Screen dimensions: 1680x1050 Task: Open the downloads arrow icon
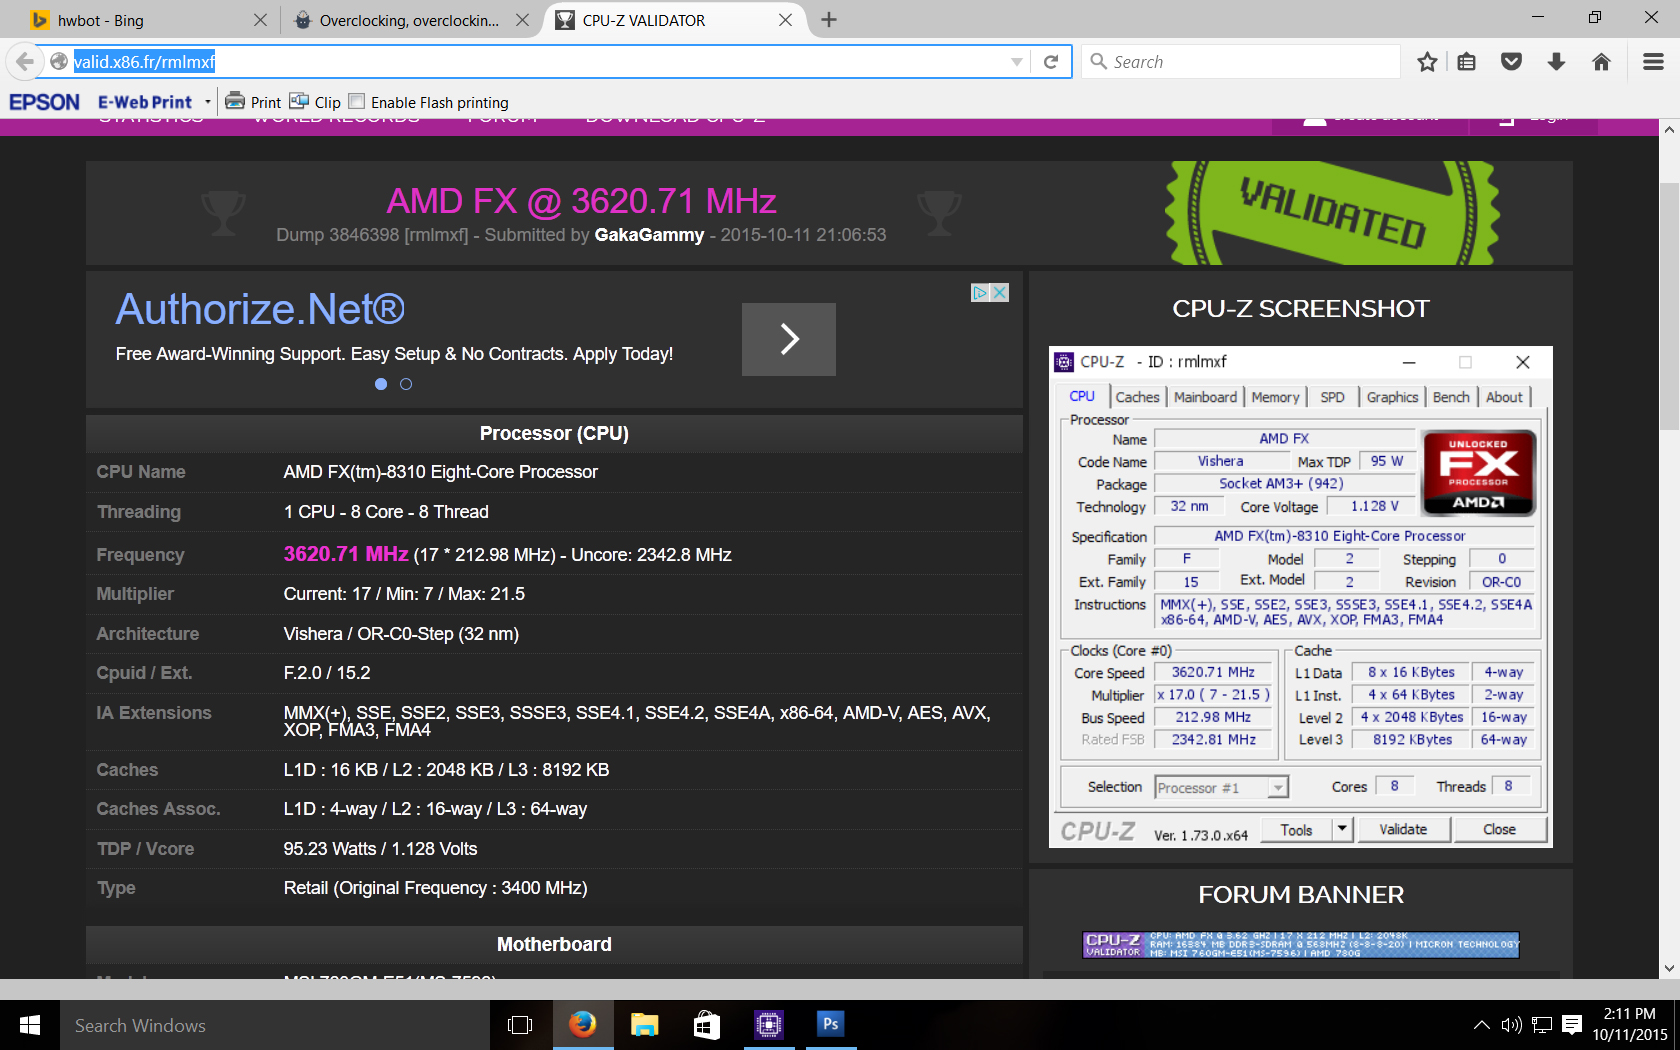point(1556,62)
